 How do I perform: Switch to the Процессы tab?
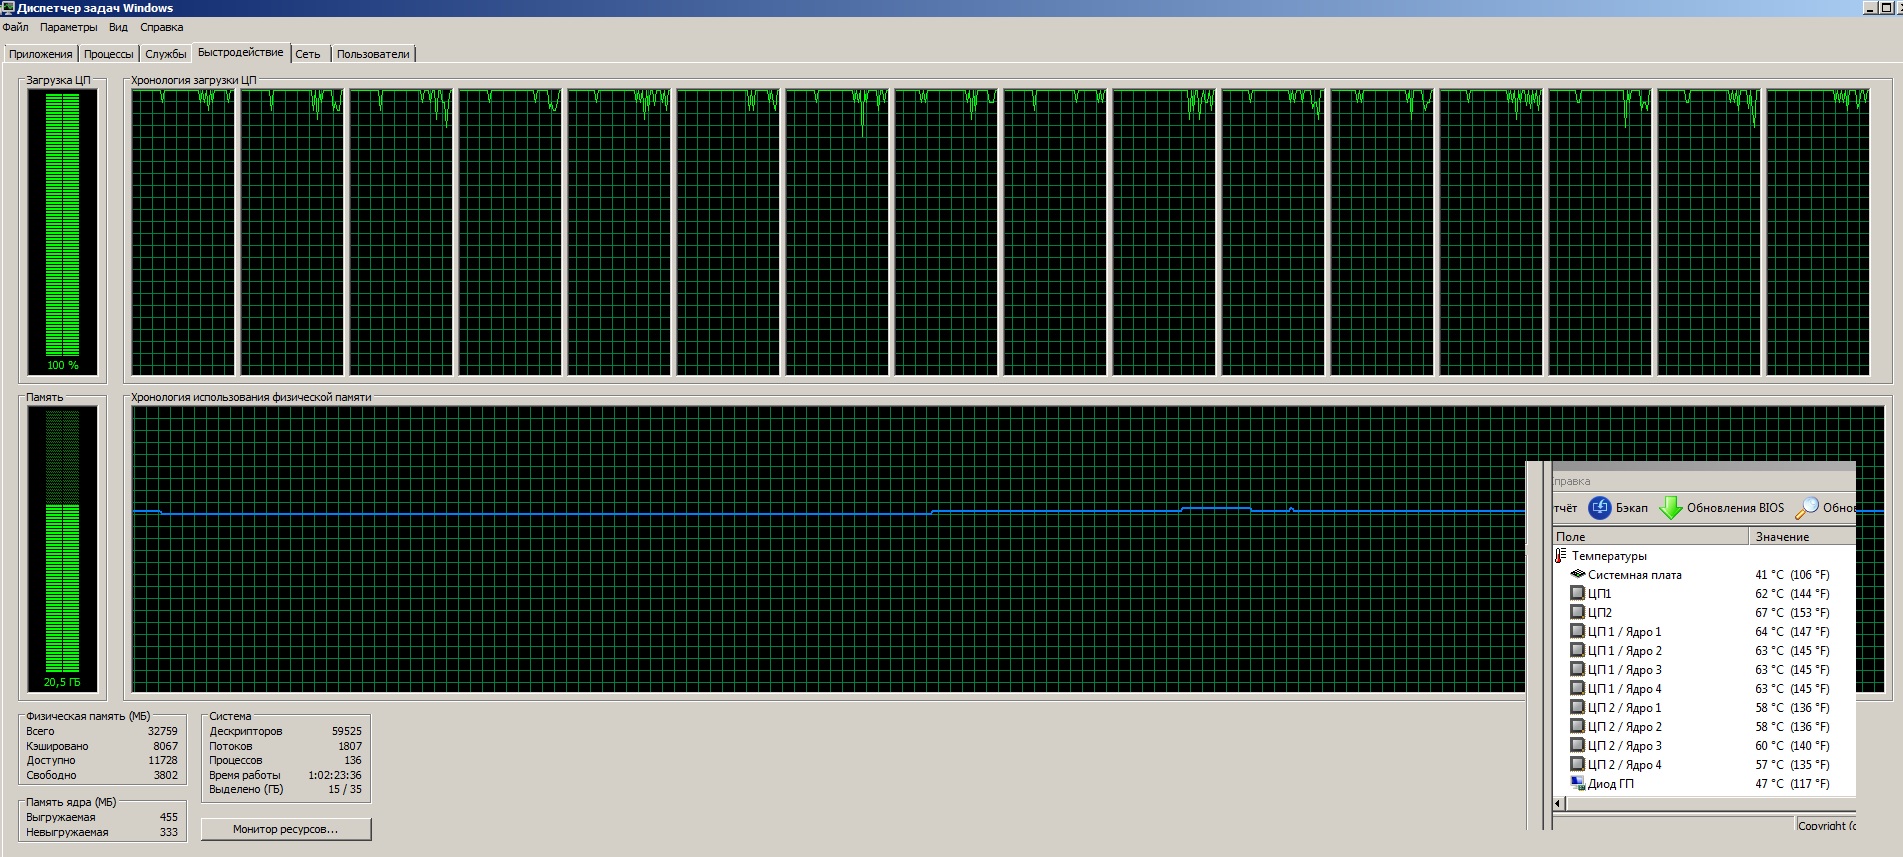click(x=108, y=54)
